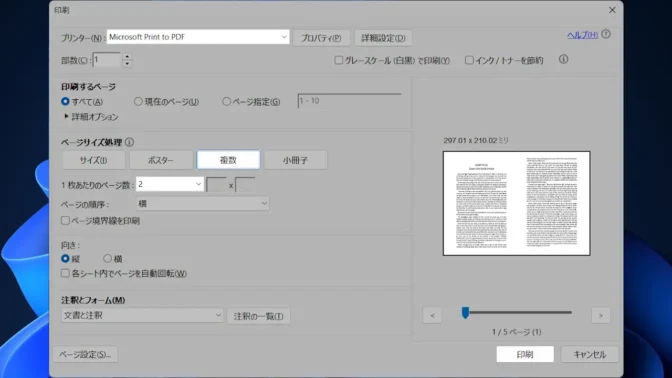Select 縦 orientation radio button
The height and width of the screenshot is (378, 672).
[65, 258]
